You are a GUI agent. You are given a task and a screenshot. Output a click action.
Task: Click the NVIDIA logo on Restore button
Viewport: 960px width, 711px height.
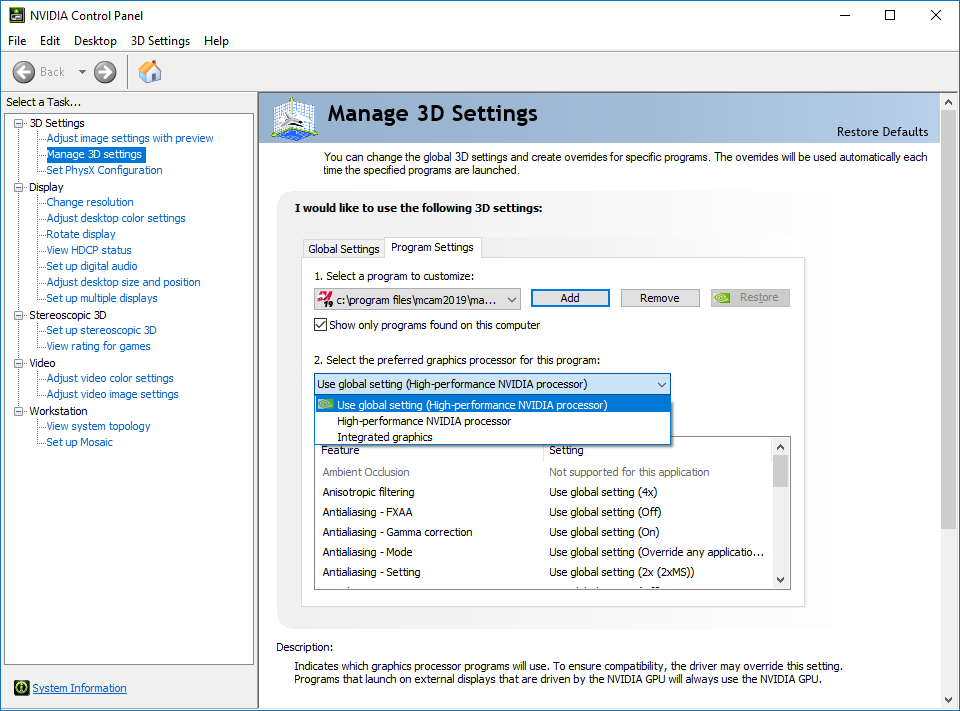pyautogui.click(x=722, y=298)
